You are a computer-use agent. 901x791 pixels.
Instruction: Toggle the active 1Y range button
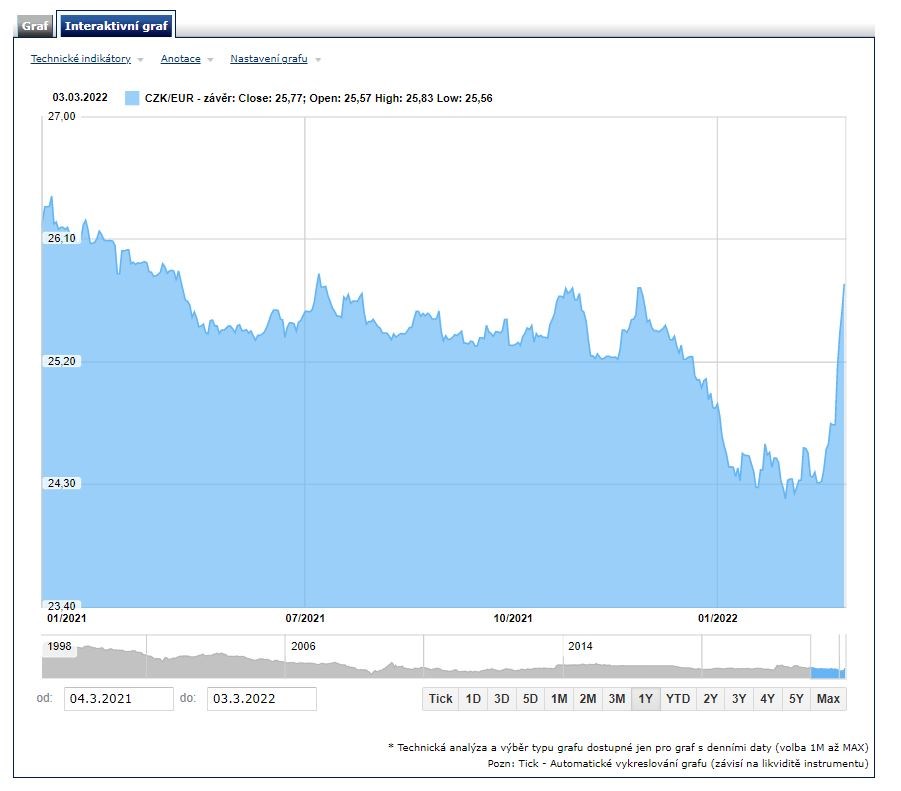(x=645, y=699)
